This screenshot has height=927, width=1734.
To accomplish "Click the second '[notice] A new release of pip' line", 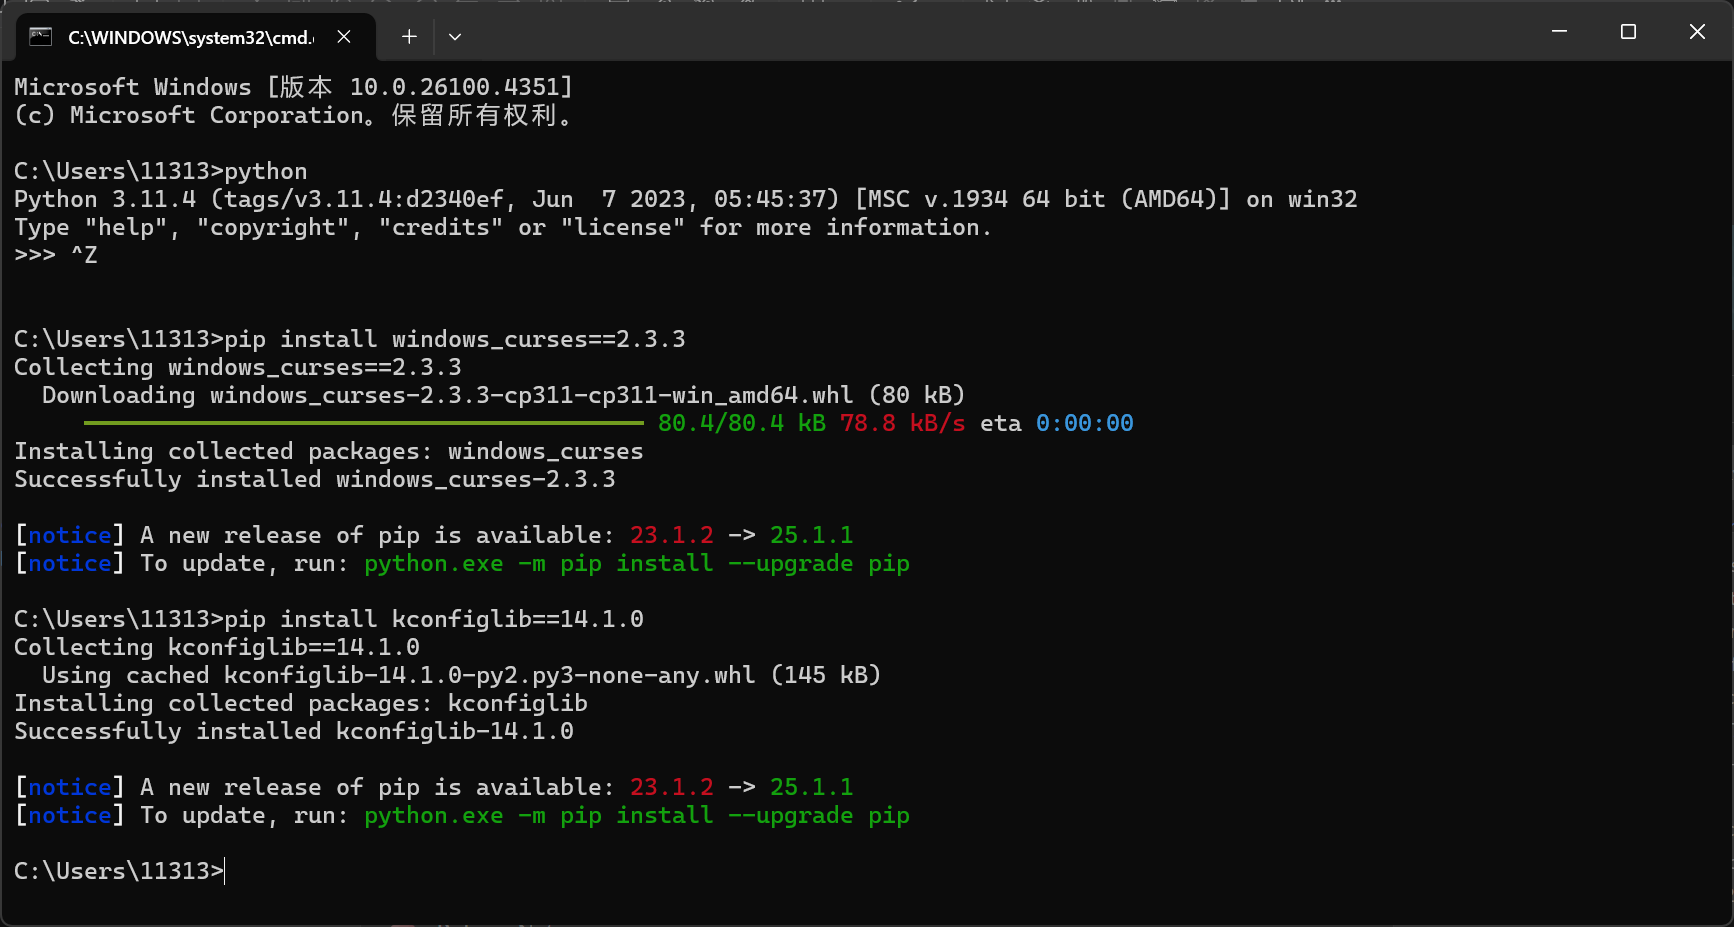I will (434, 787).
